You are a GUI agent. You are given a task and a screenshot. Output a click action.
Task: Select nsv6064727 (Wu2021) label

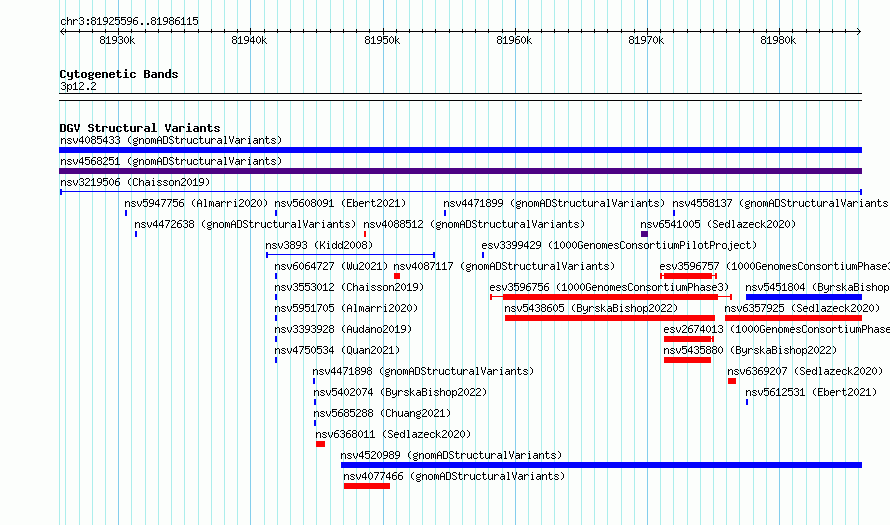(x=331, y=266)
